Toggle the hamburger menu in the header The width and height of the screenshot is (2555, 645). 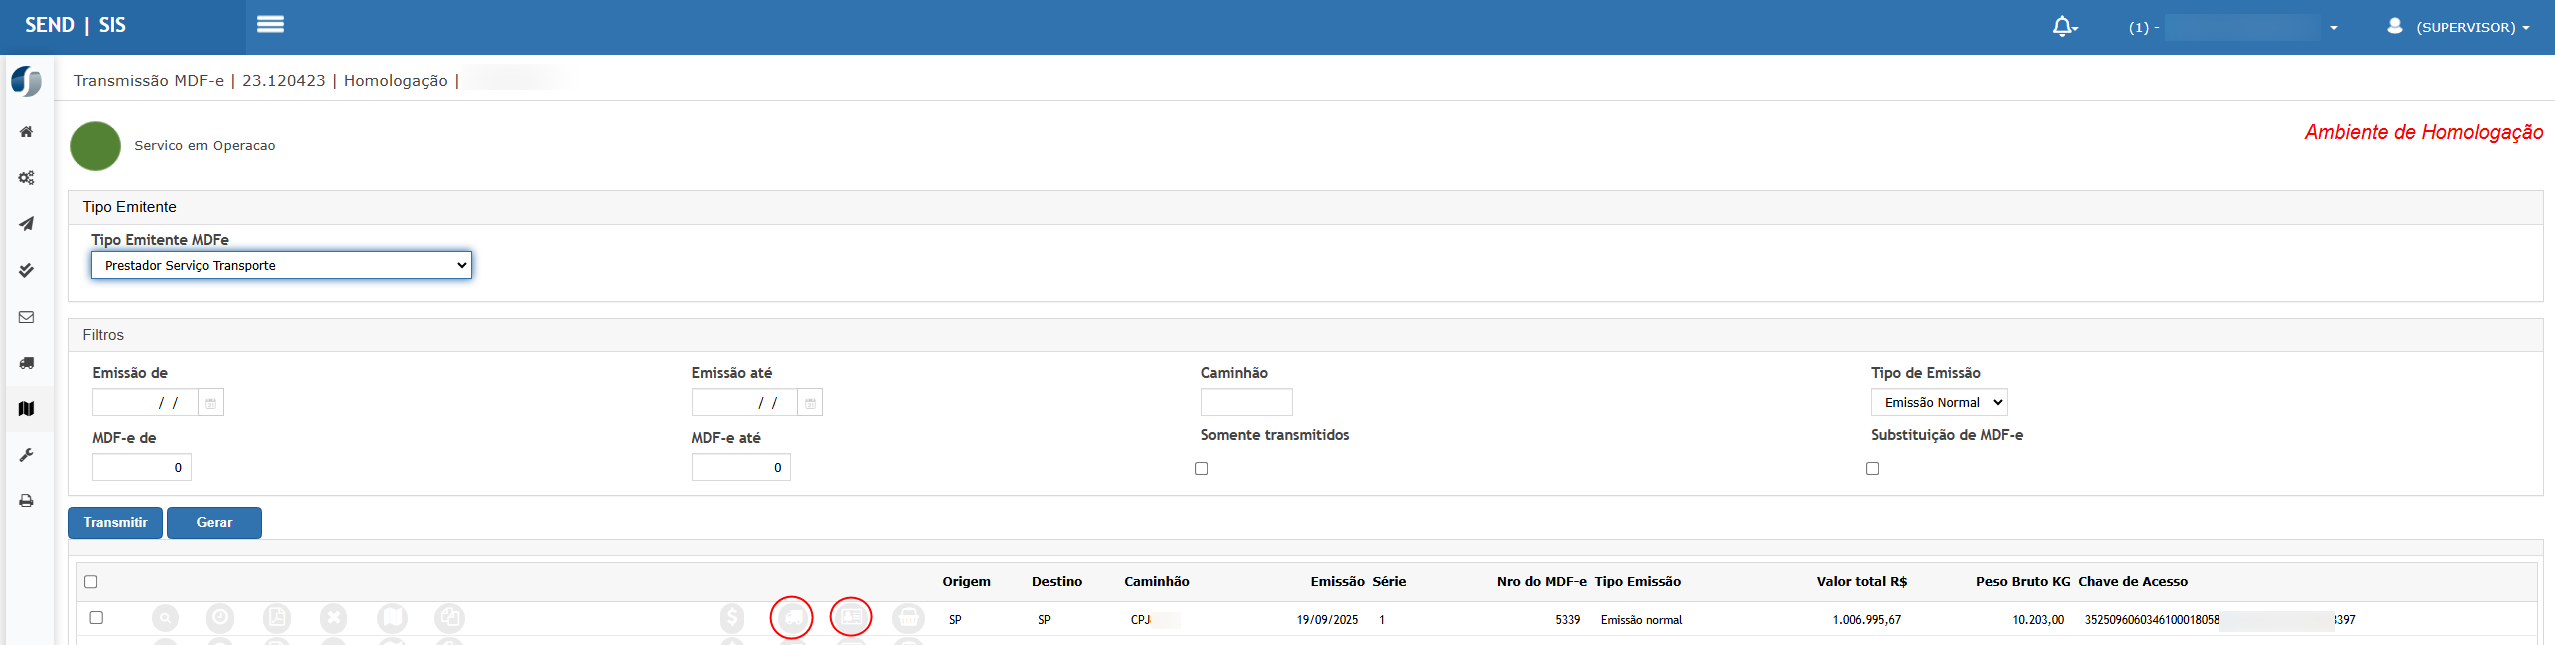[x=270, y=25]
